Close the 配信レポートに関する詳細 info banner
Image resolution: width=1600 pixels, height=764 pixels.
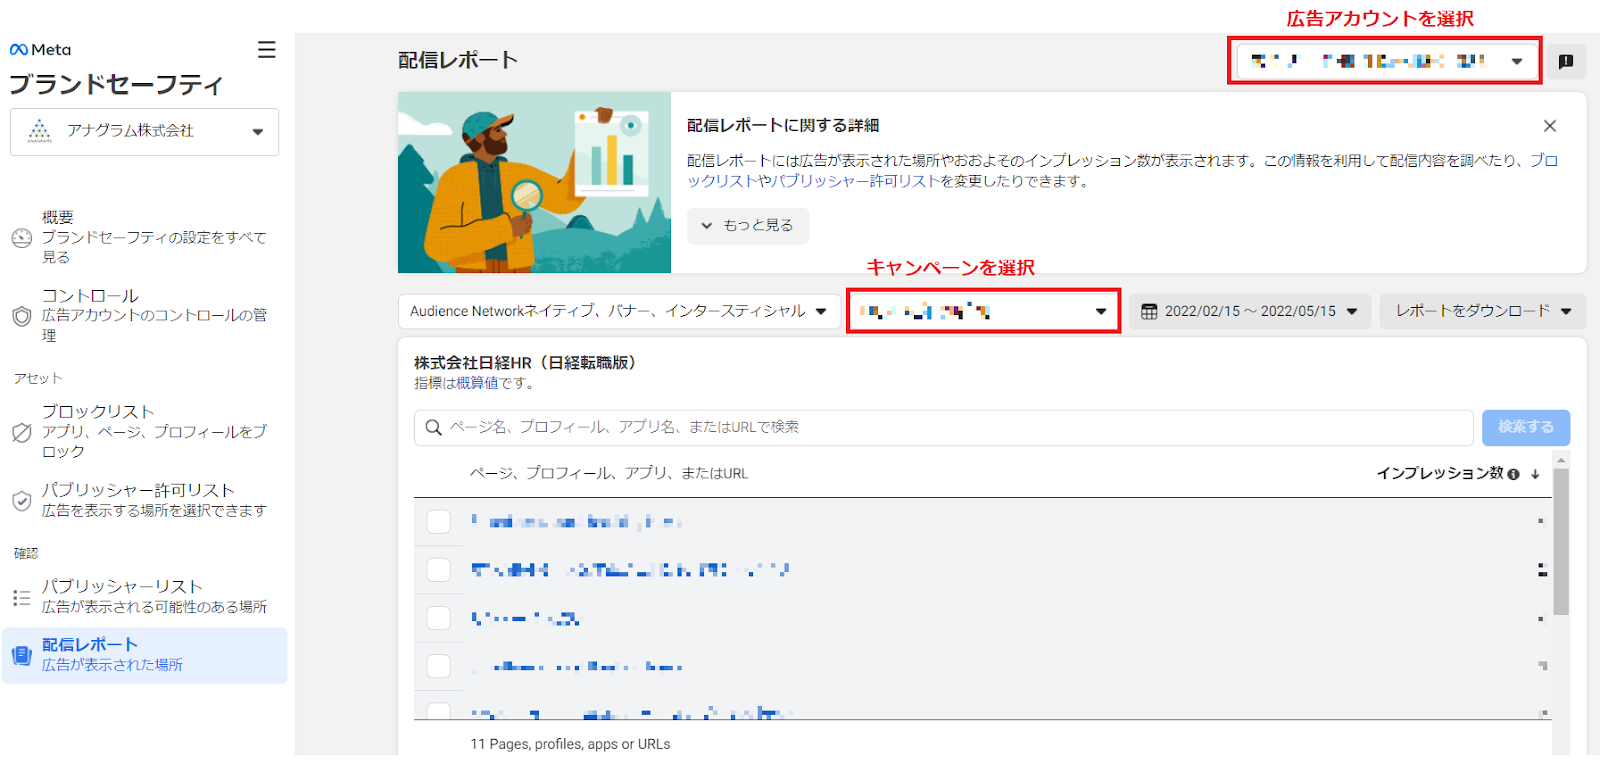(x=1549, y=126)
